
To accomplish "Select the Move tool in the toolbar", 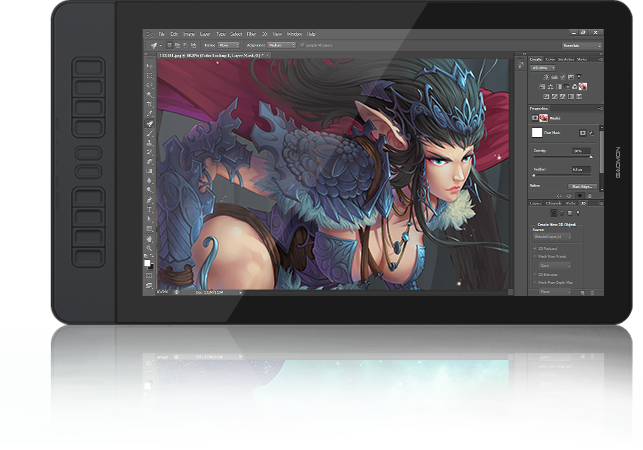I will (x=150, y=65).
